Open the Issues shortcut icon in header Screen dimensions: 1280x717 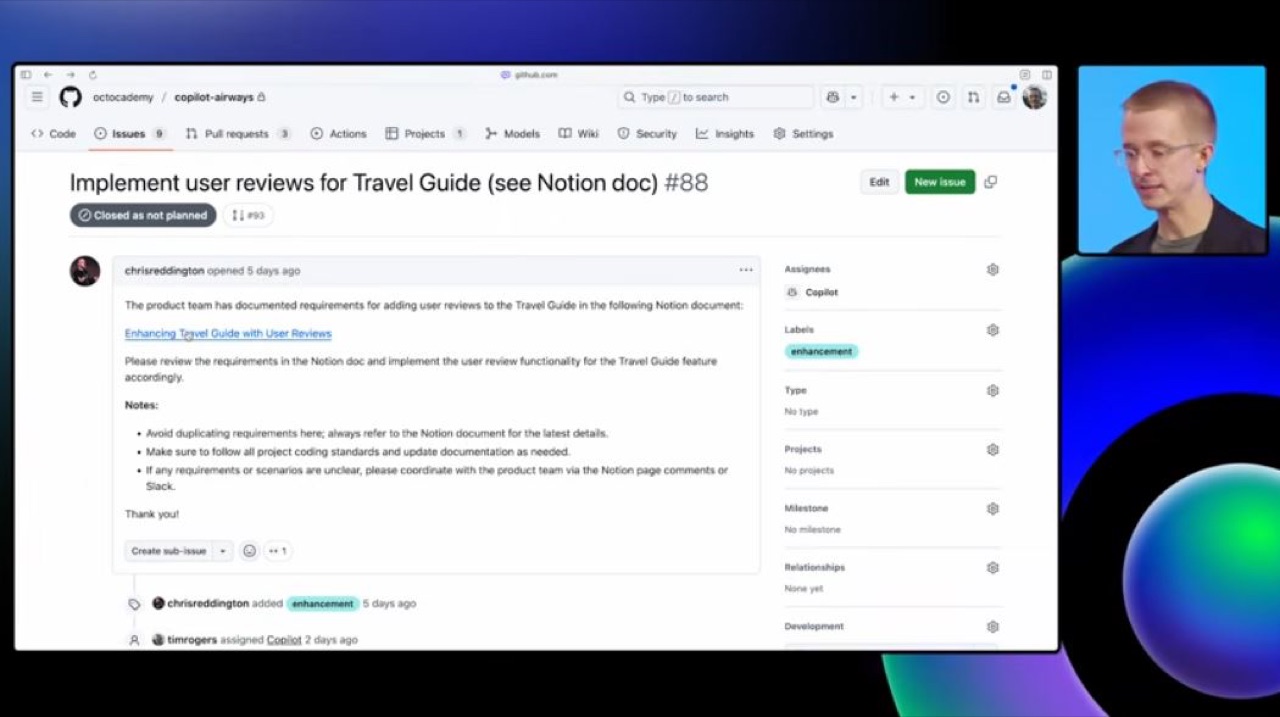943,97
